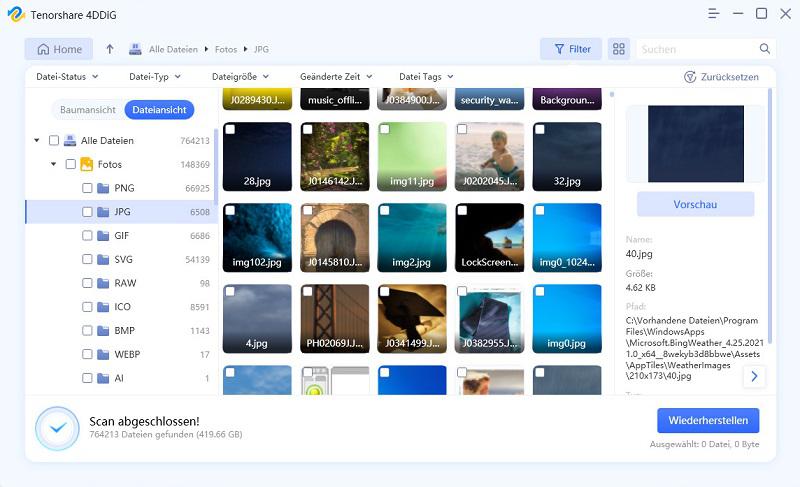Click the Vorschau preview button

click(696, 204)
